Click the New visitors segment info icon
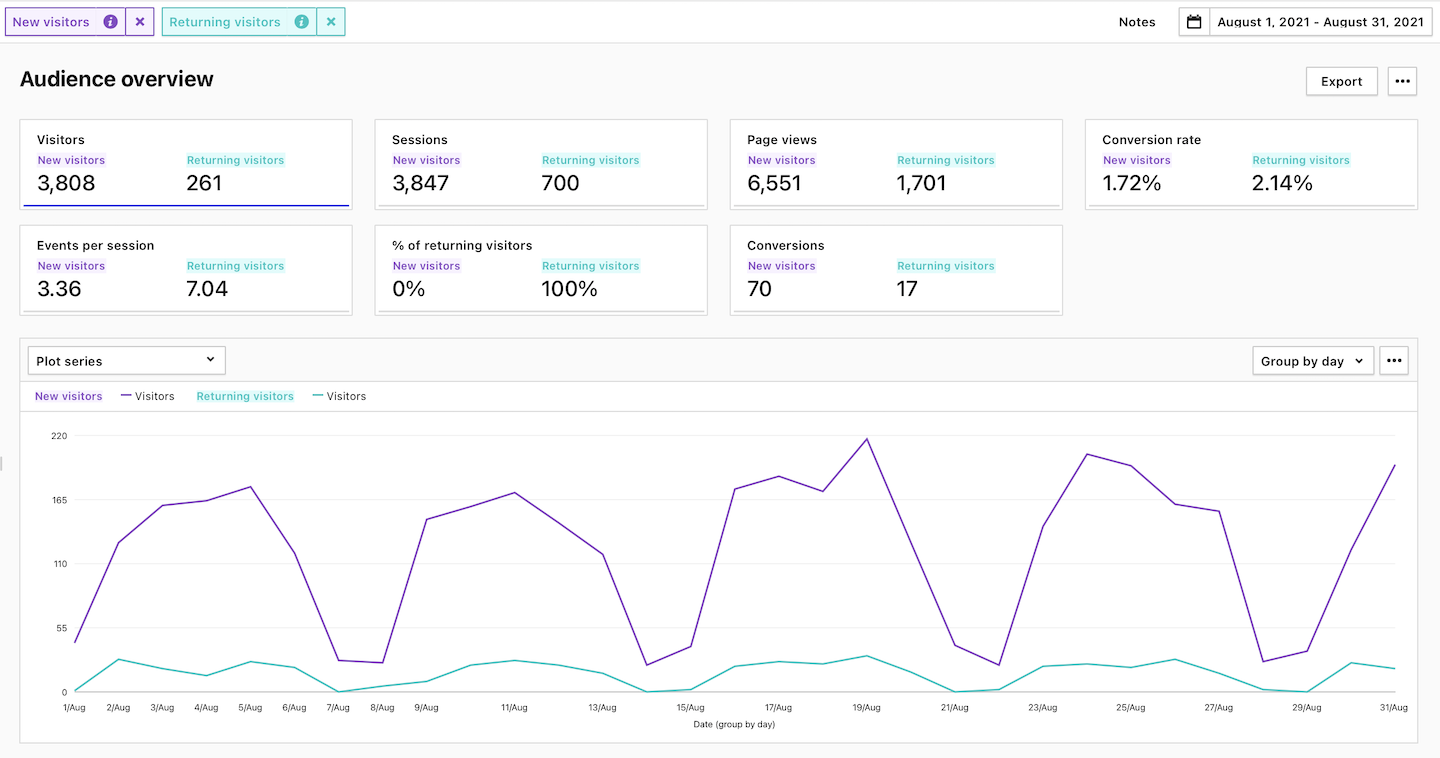 pyautogui.click(x=111, y=22)
